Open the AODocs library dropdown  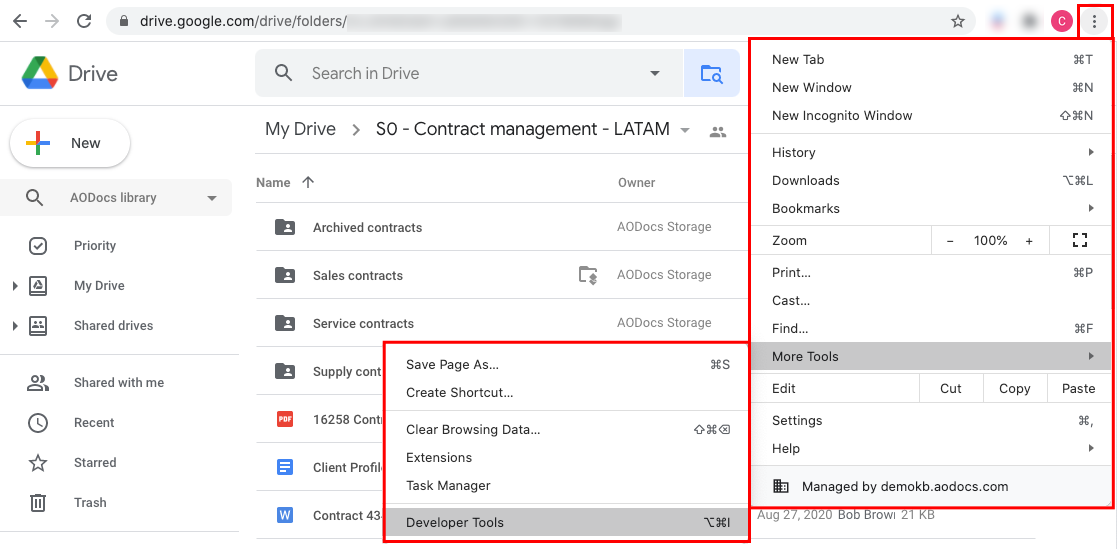tap(212, 198)
